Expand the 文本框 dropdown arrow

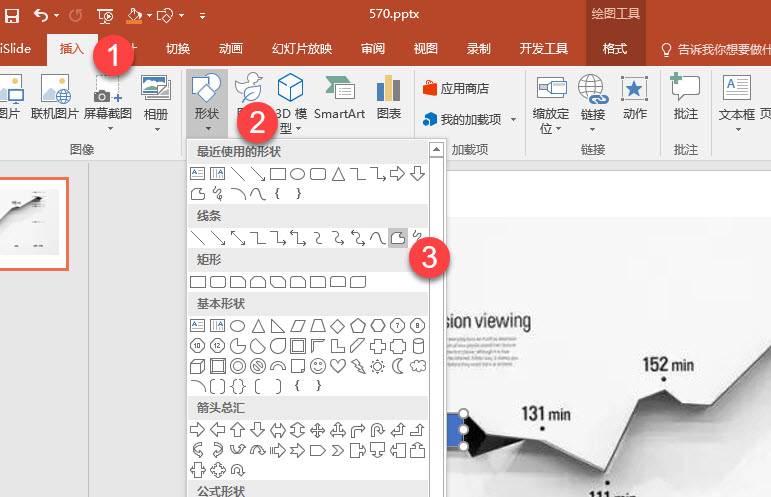(738, 130)
